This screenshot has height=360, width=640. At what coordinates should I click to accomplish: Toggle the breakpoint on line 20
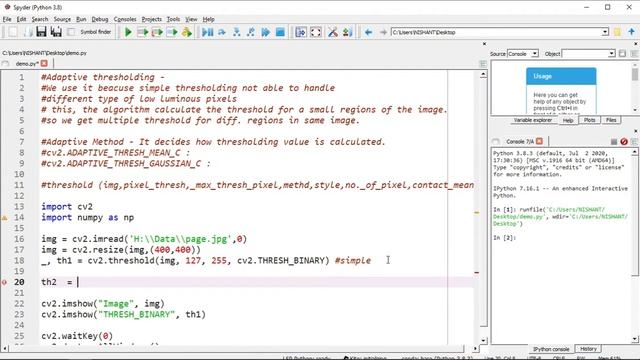click(4, 282)
